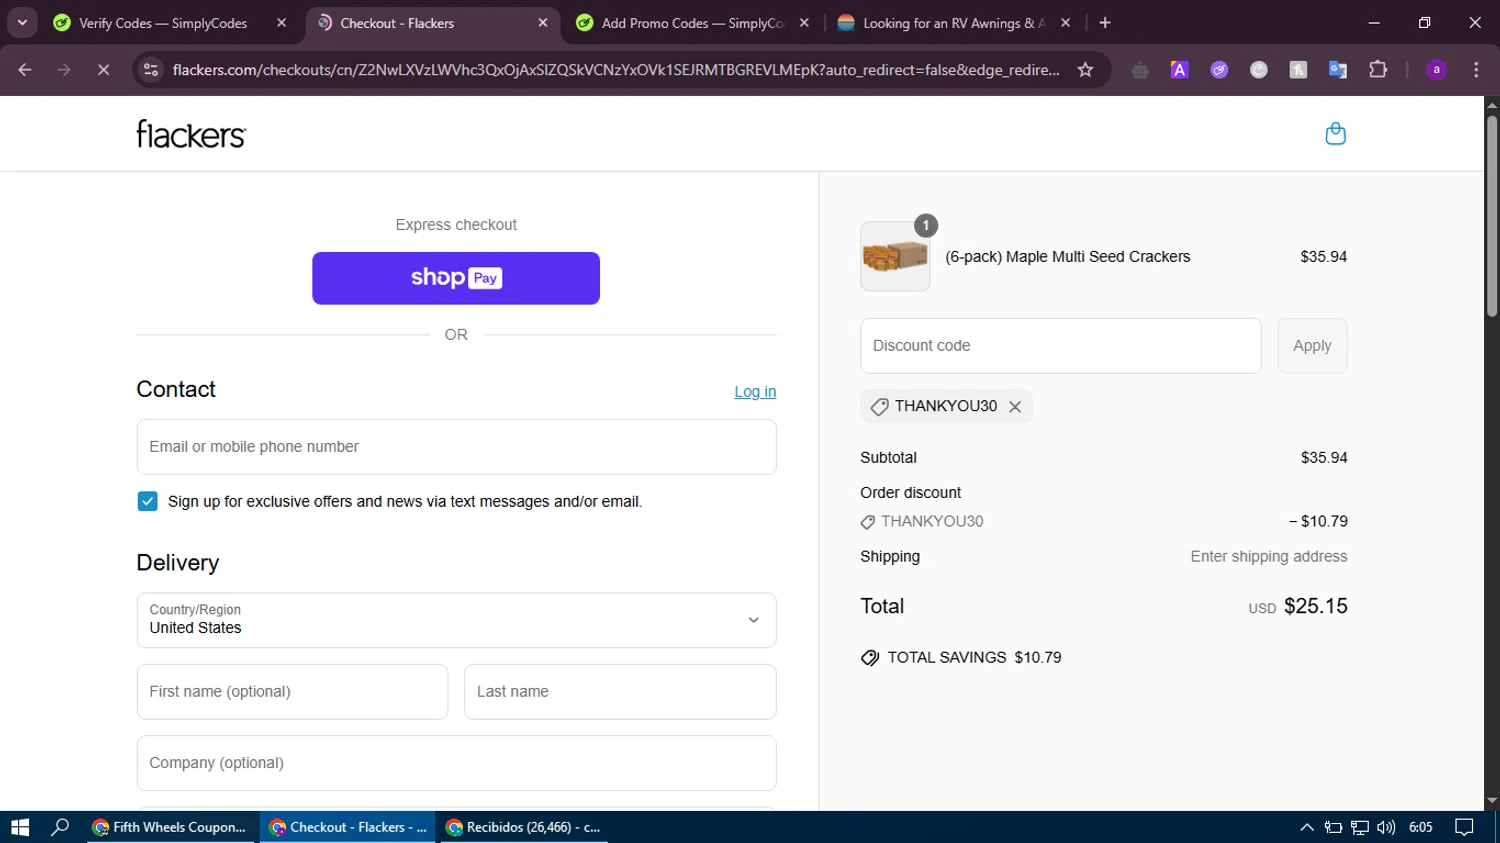Click the gray square extension icon
1500x843 pixels.
pos(1298,69)
